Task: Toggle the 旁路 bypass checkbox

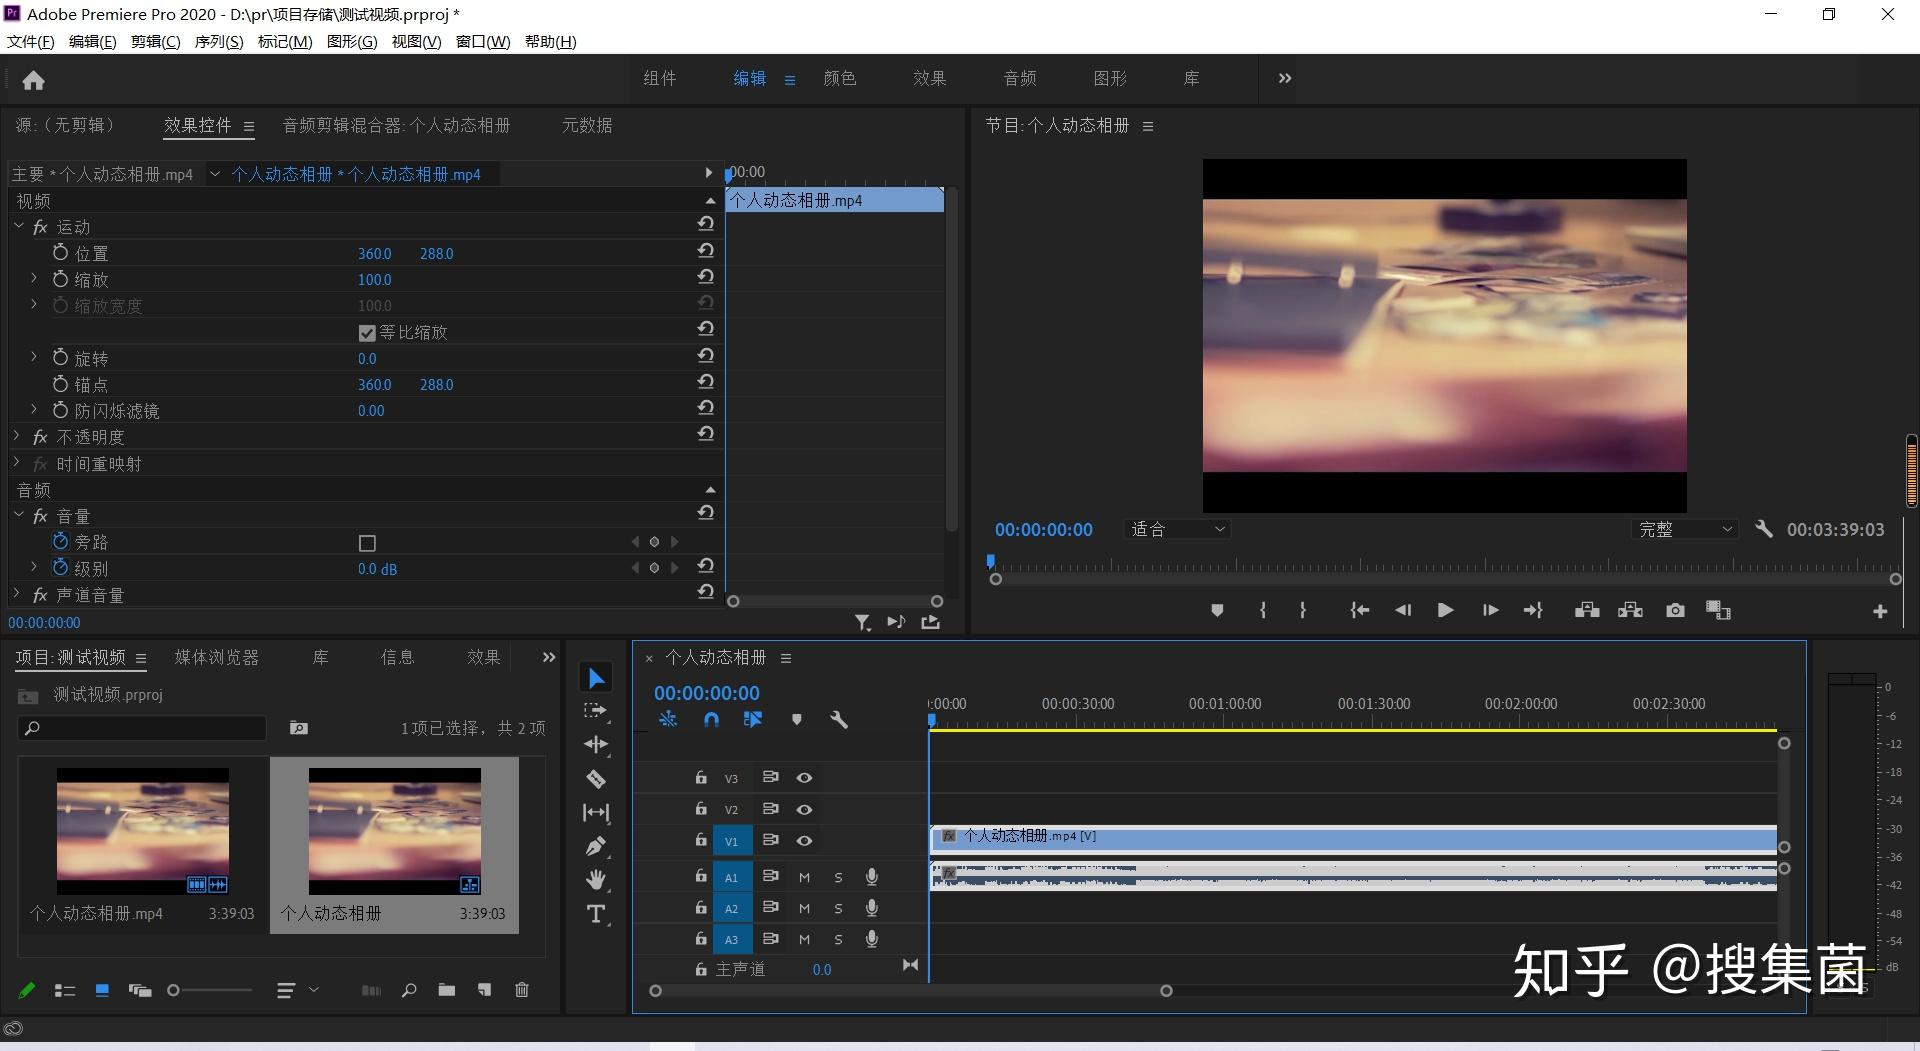Action: (x=367, y=543)
